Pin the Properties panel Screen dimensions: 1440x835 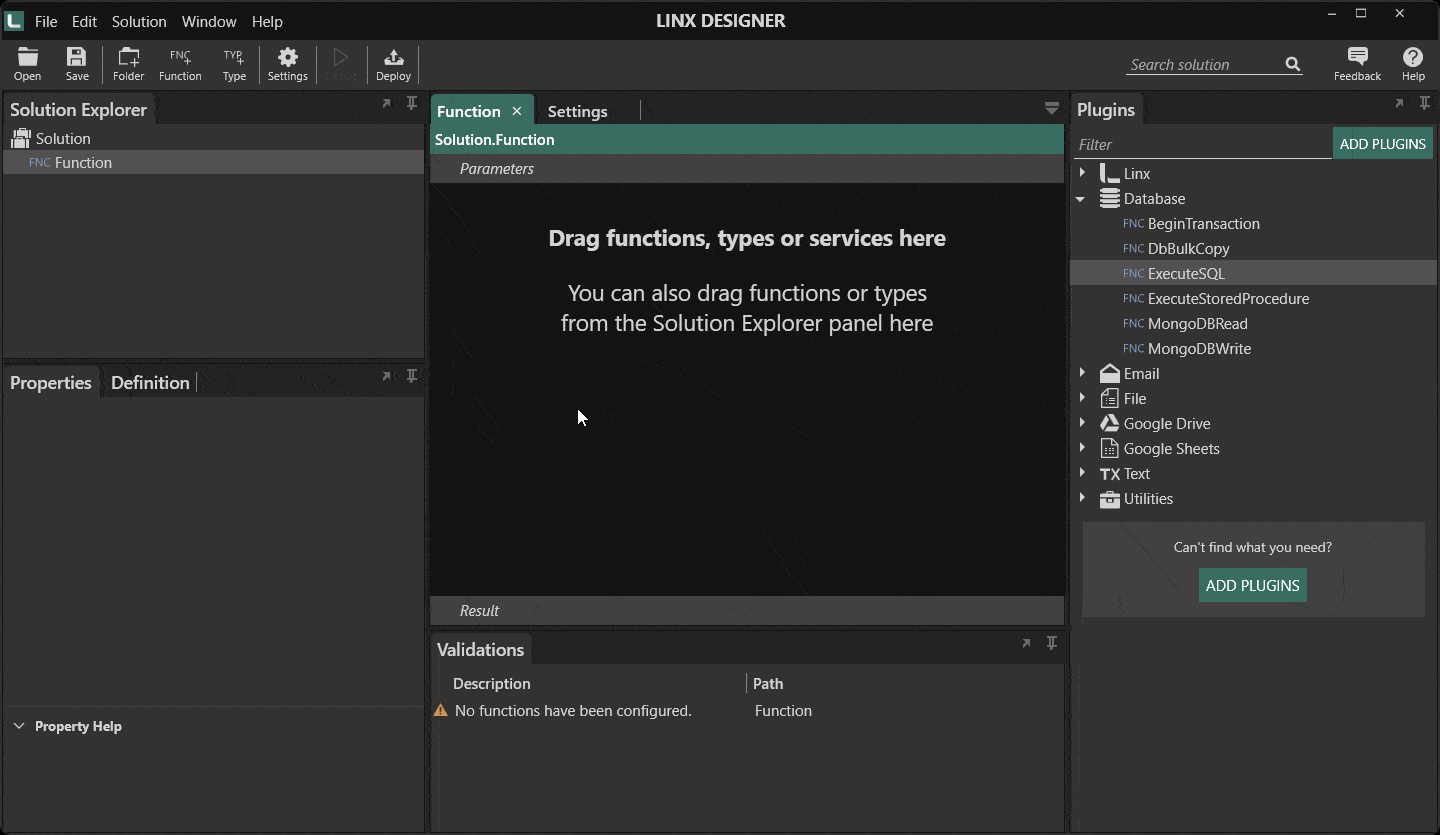pos(412,376)
